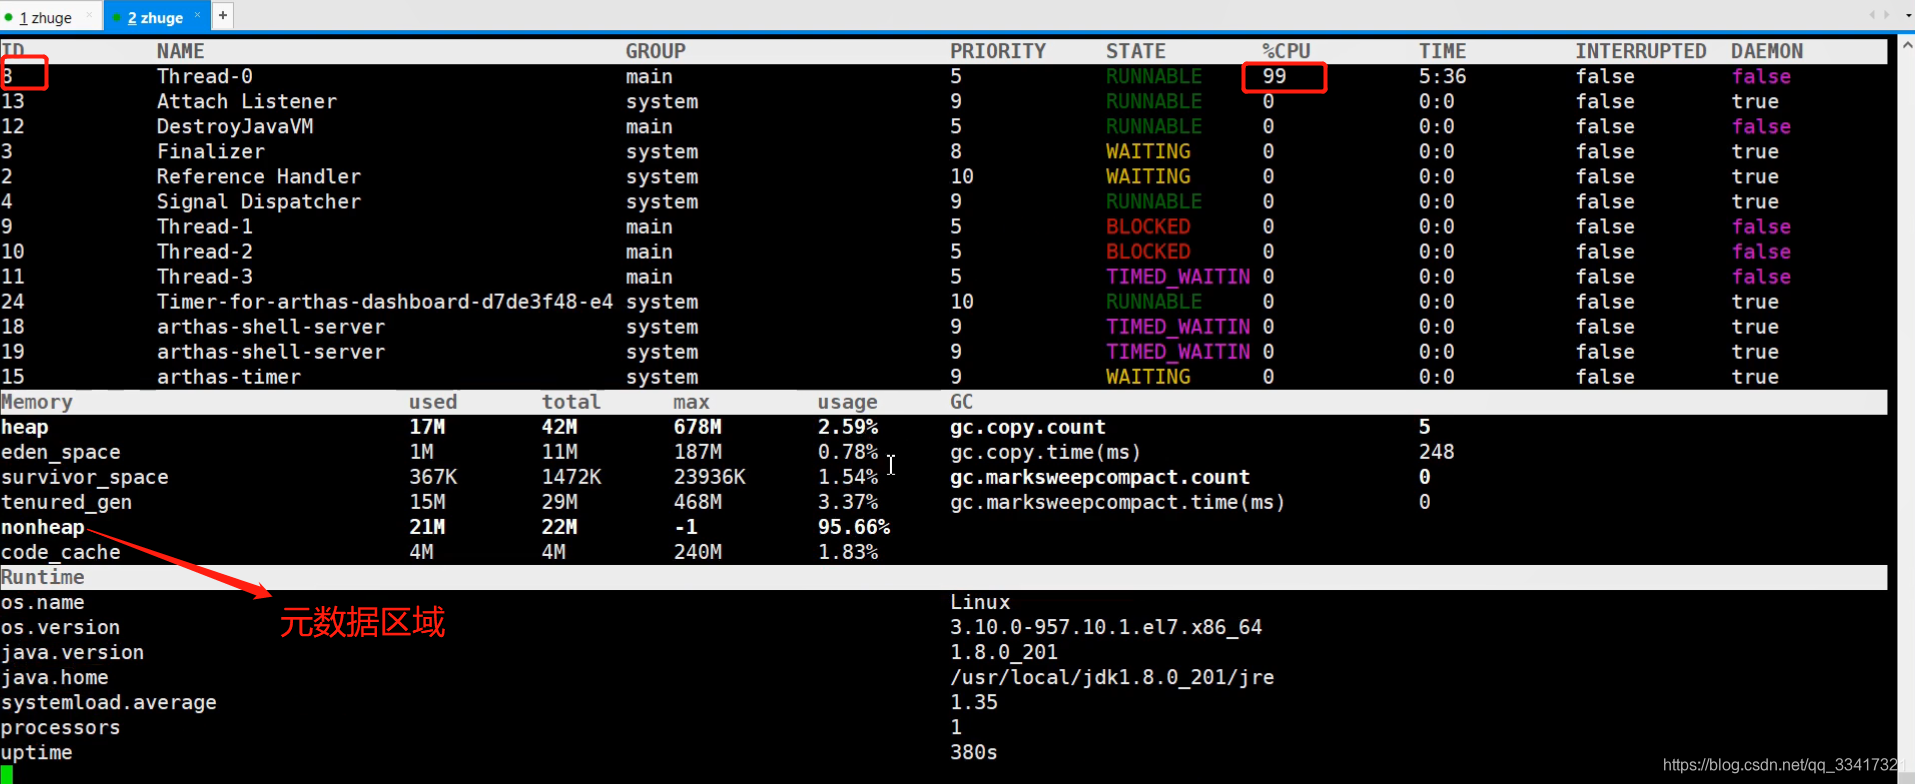1915x784 pixels.
Task: Click the WAITING state of Finalizer
Action: tap(1148, 151)
